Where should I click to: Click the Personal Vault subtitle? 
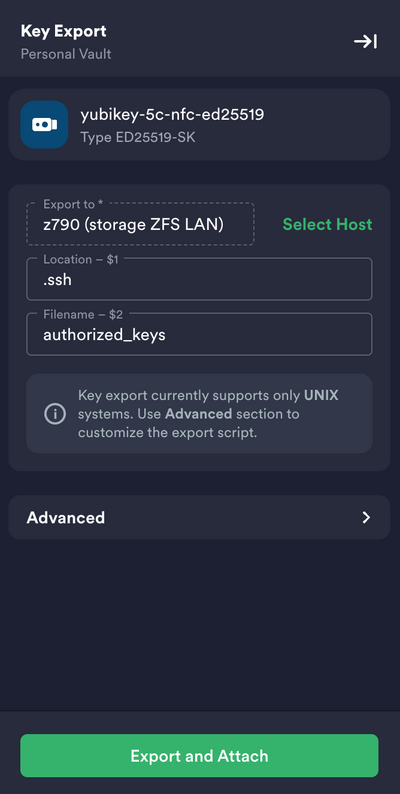66,54
